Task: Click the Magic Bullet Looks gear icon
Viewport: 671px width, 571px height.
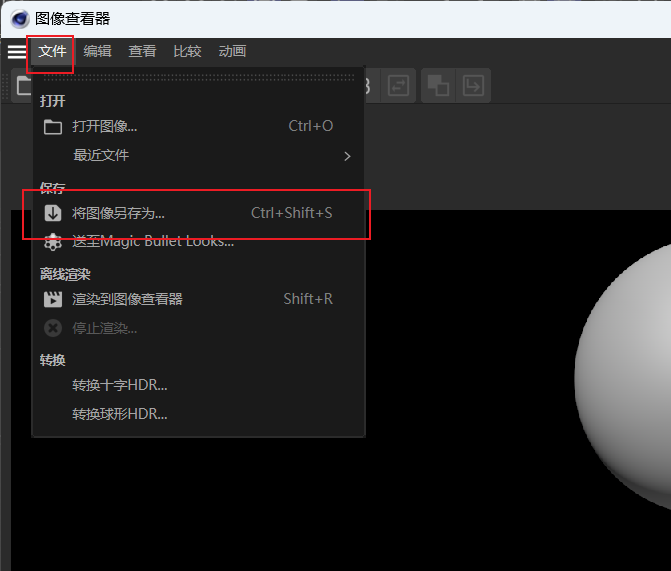Action: click(53, 242)
